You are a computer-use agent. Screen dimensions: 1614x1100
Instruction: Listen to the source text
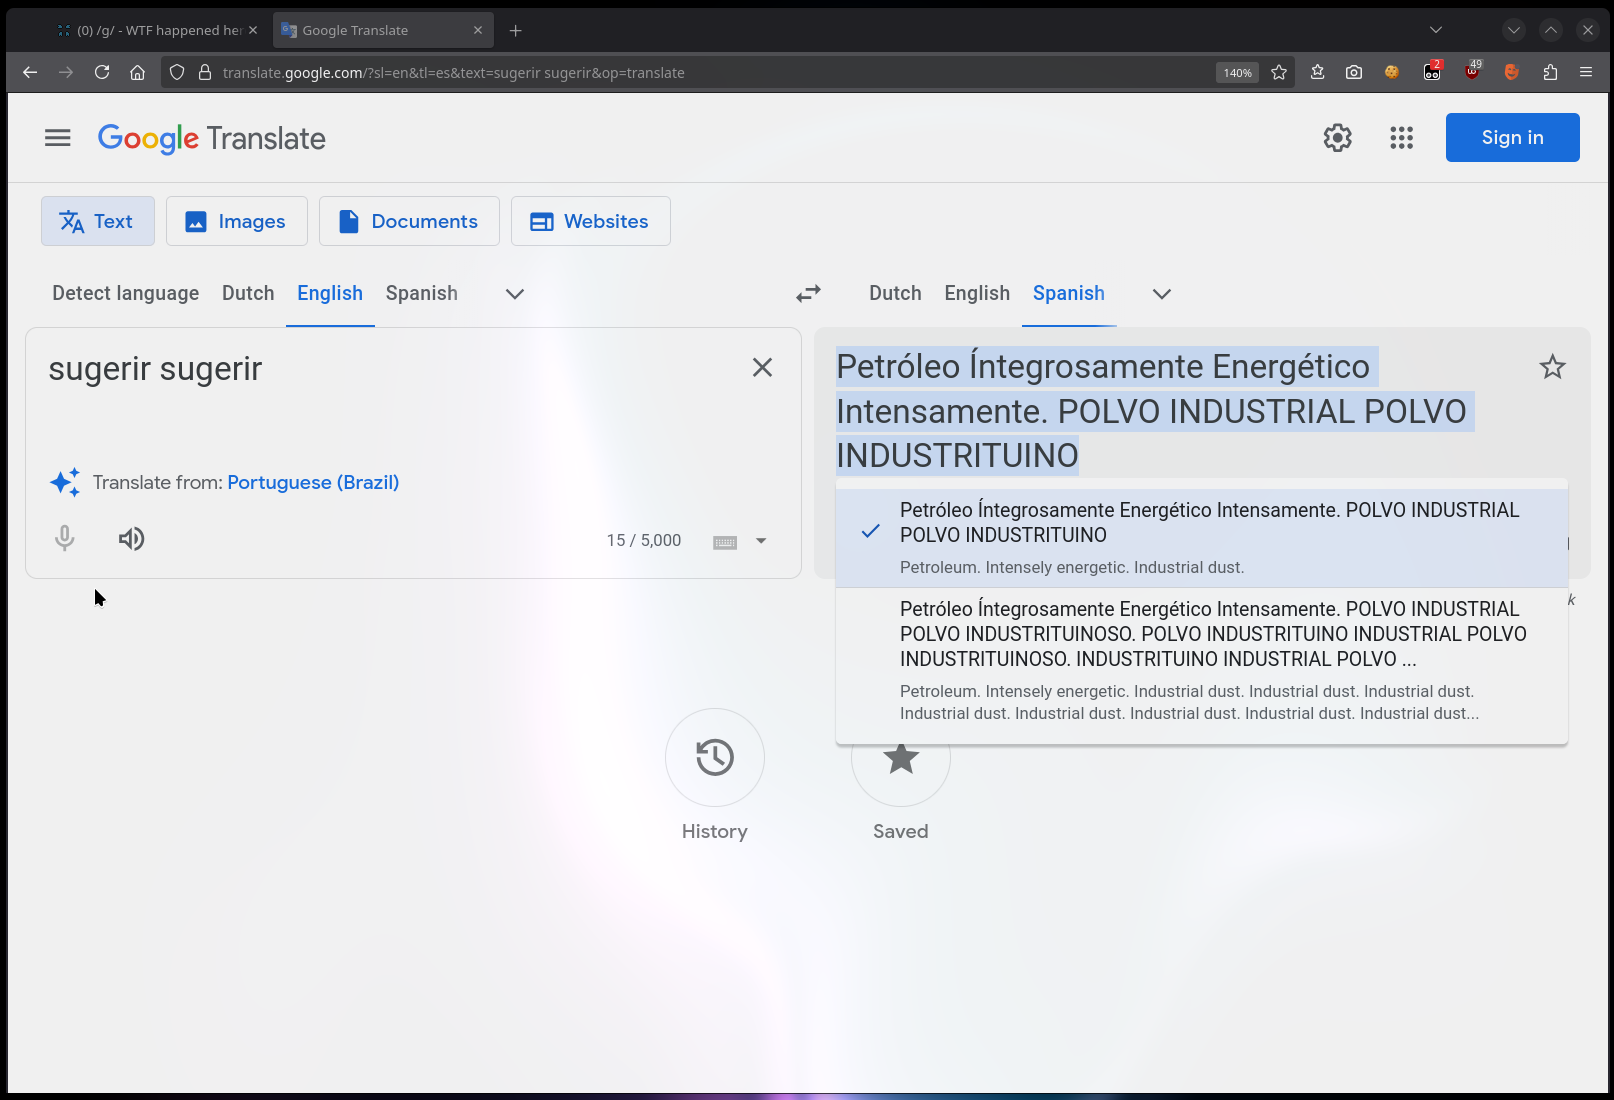point(131,539)
